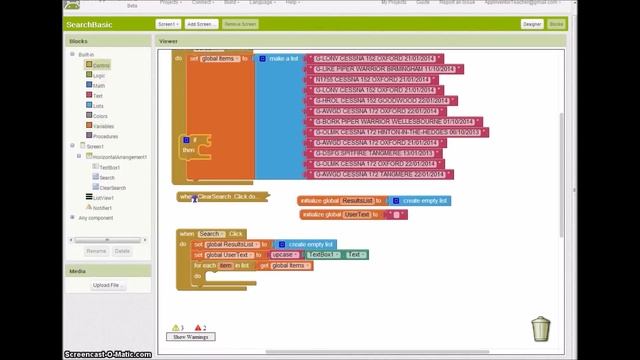640x360 pixels.
Task: Click the ResultsList variable name field
Action: pos(358,201)
